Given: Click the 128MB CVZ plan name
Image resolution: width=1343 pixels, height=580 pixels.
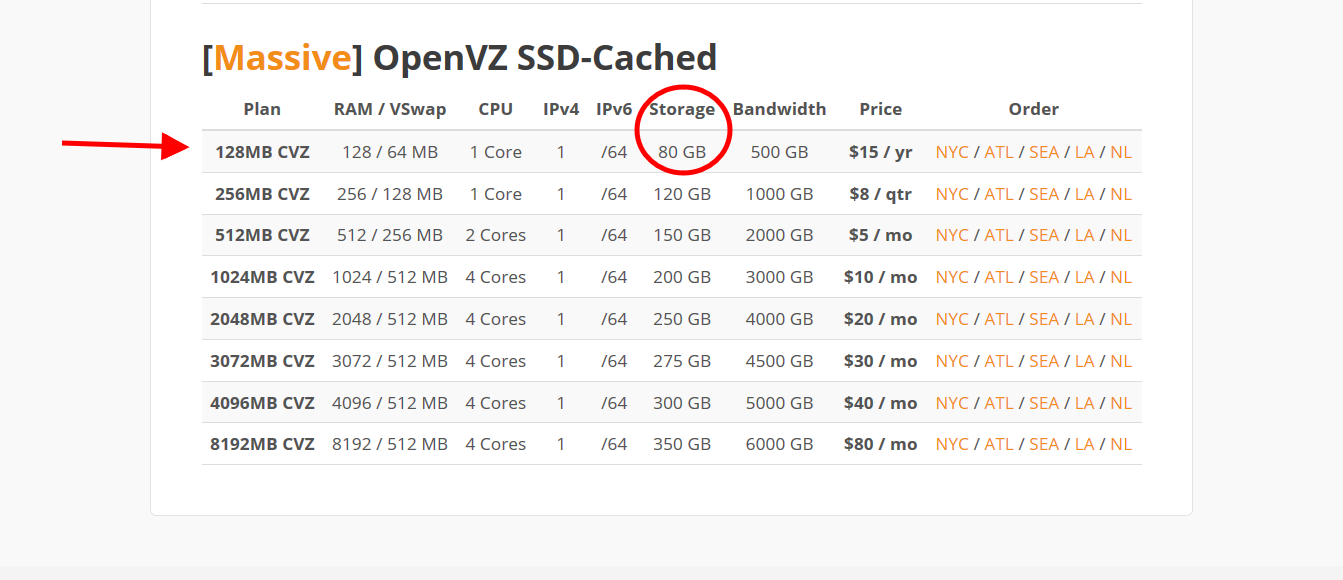Looking at the screenshot, I should click(262, 152).
